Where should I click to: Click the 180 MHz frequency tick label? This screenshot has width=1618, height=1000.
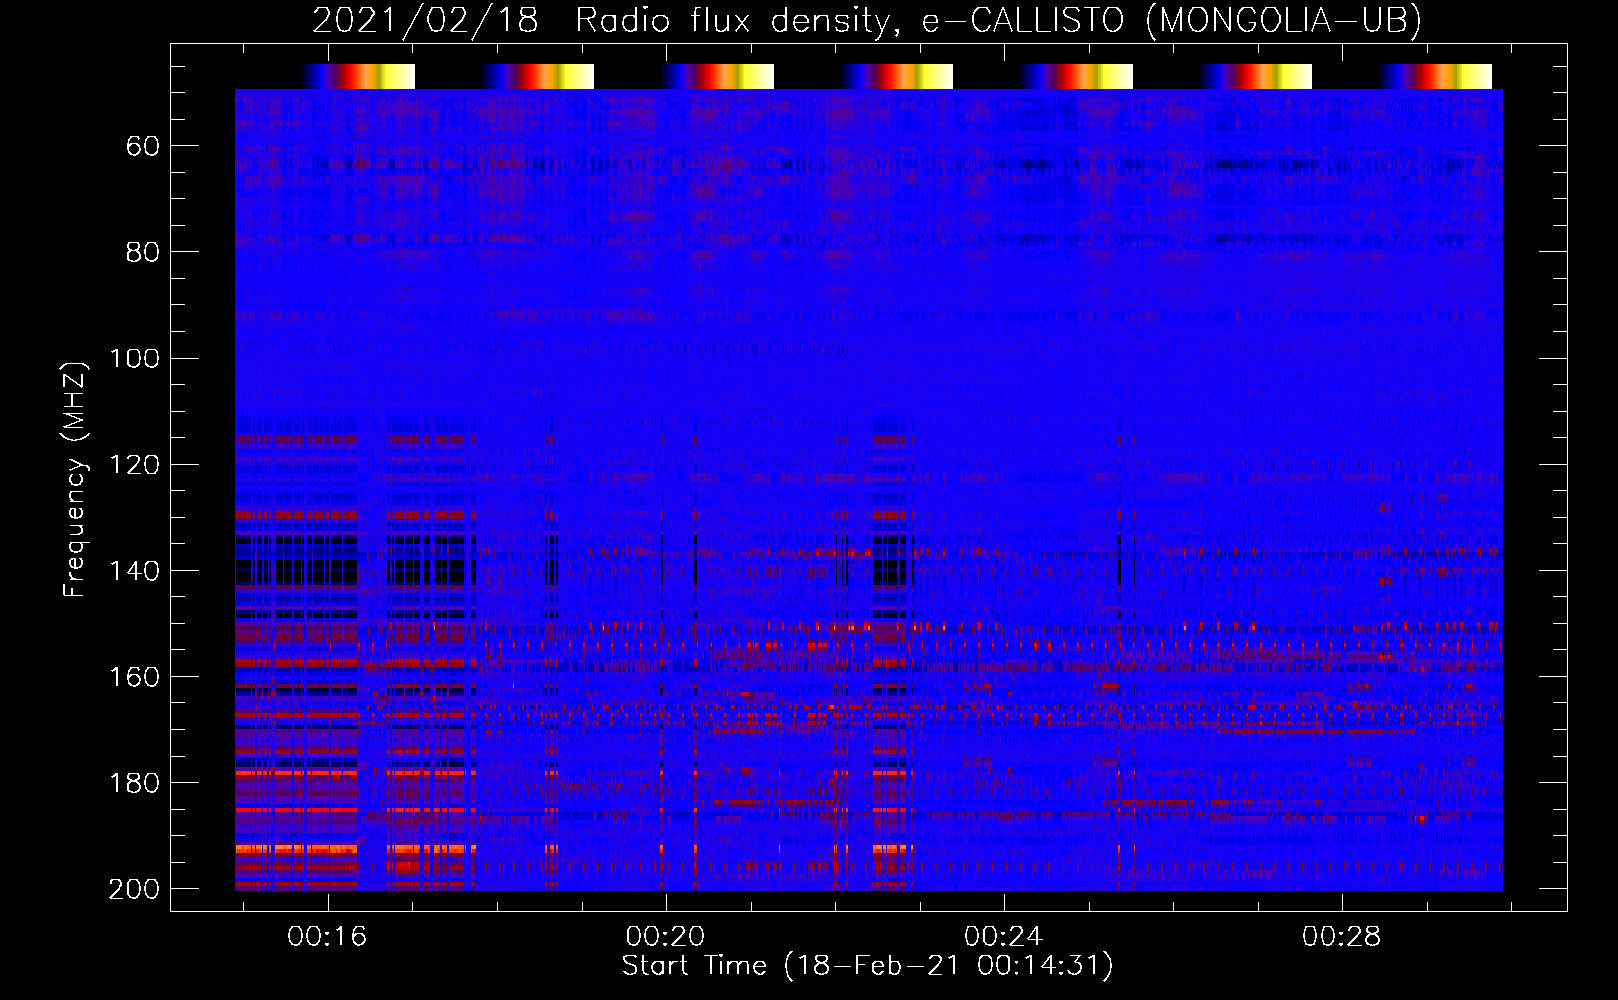(134, 782)
